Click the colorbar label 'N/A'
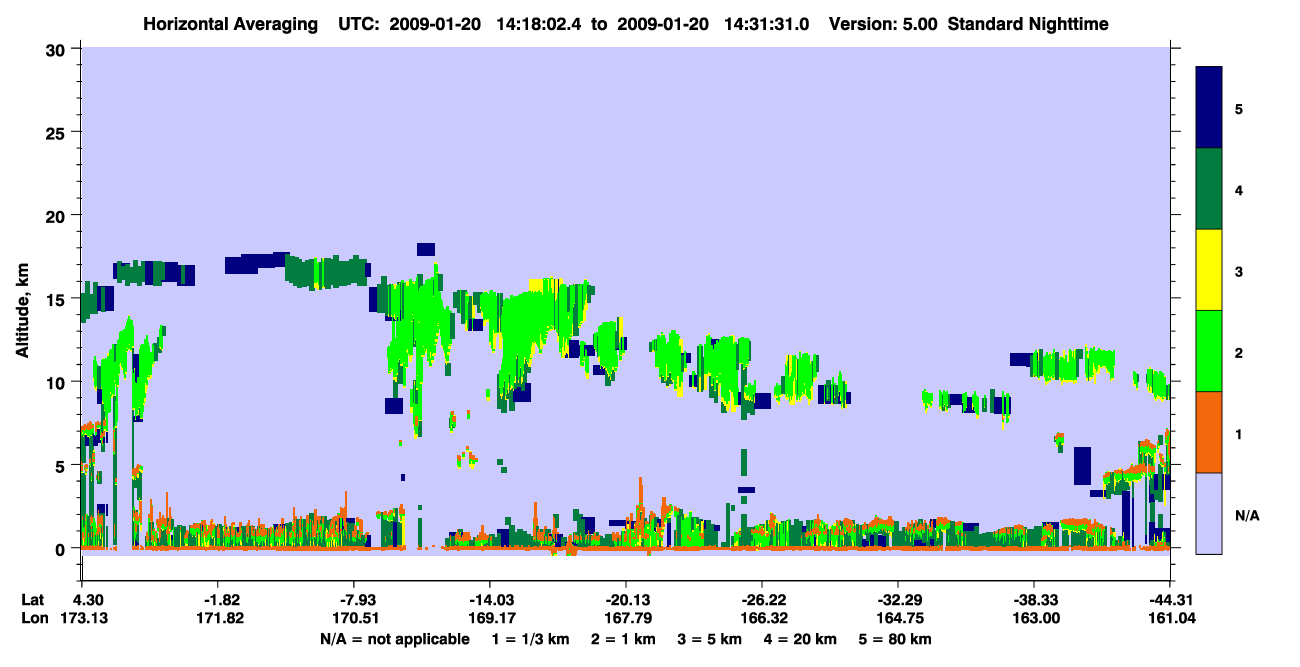The image size is (1300, 667). point(1246,515)
